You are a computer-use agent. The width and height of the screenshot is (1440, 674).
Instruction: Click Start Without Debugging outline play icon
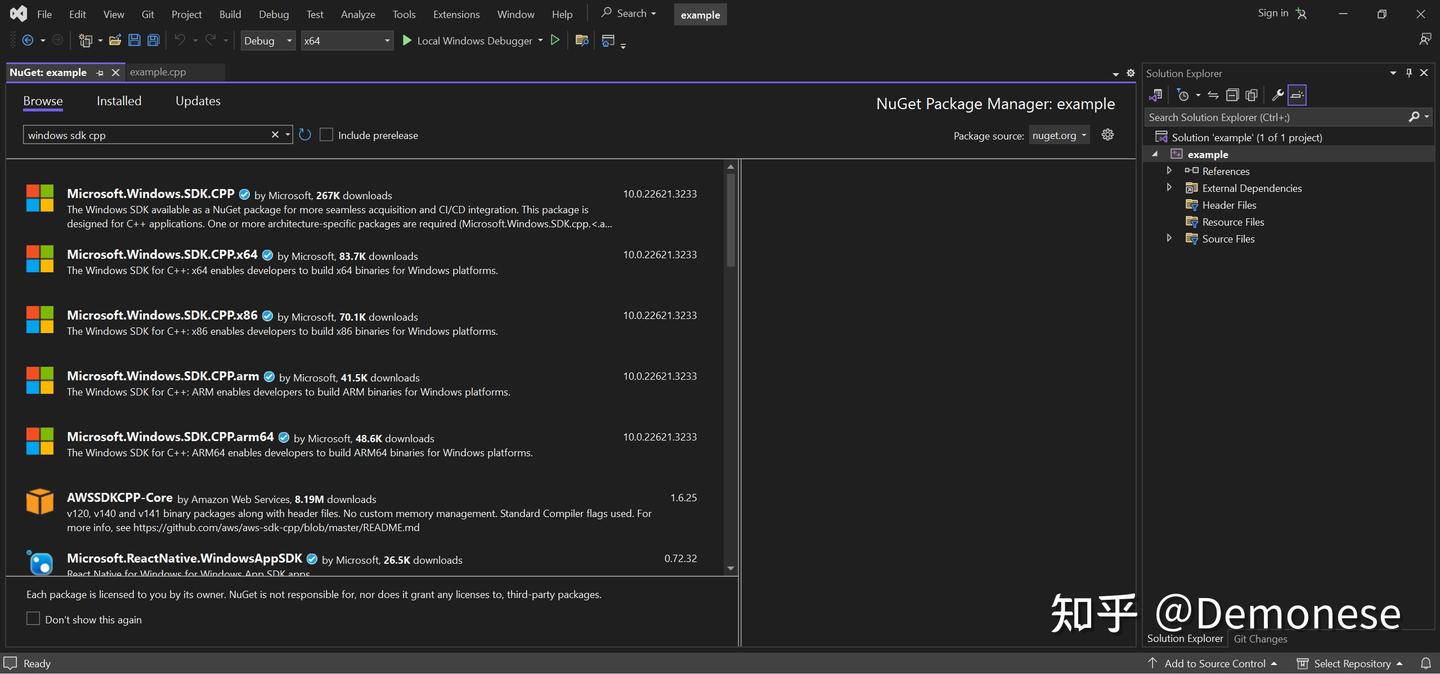555,41
